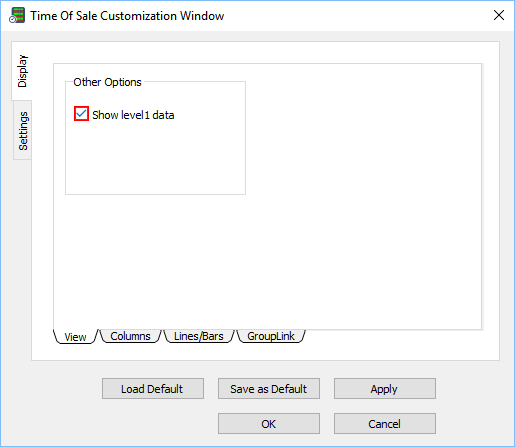
Task: Confirm the dialog with OK
Action: [x=269, y=424]
